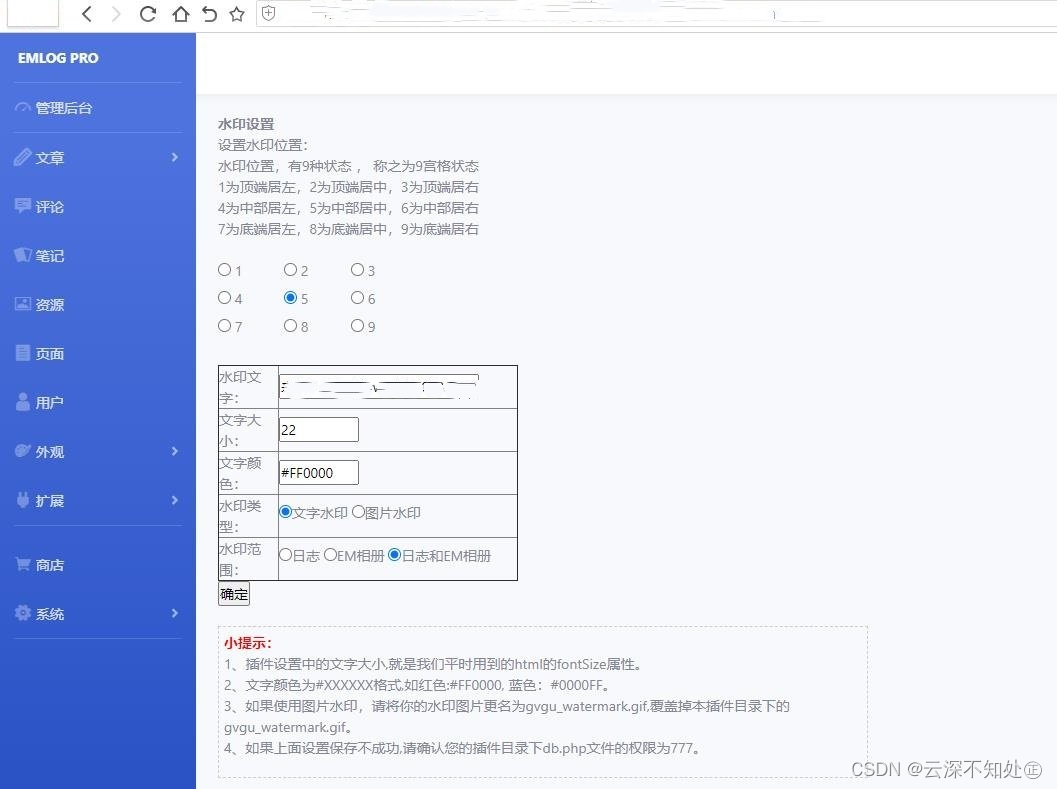Image resolution: width=1057 pixels, height=789 pixels.
Task: Click the font size field showing 22
Action: [x=317, y=428]
